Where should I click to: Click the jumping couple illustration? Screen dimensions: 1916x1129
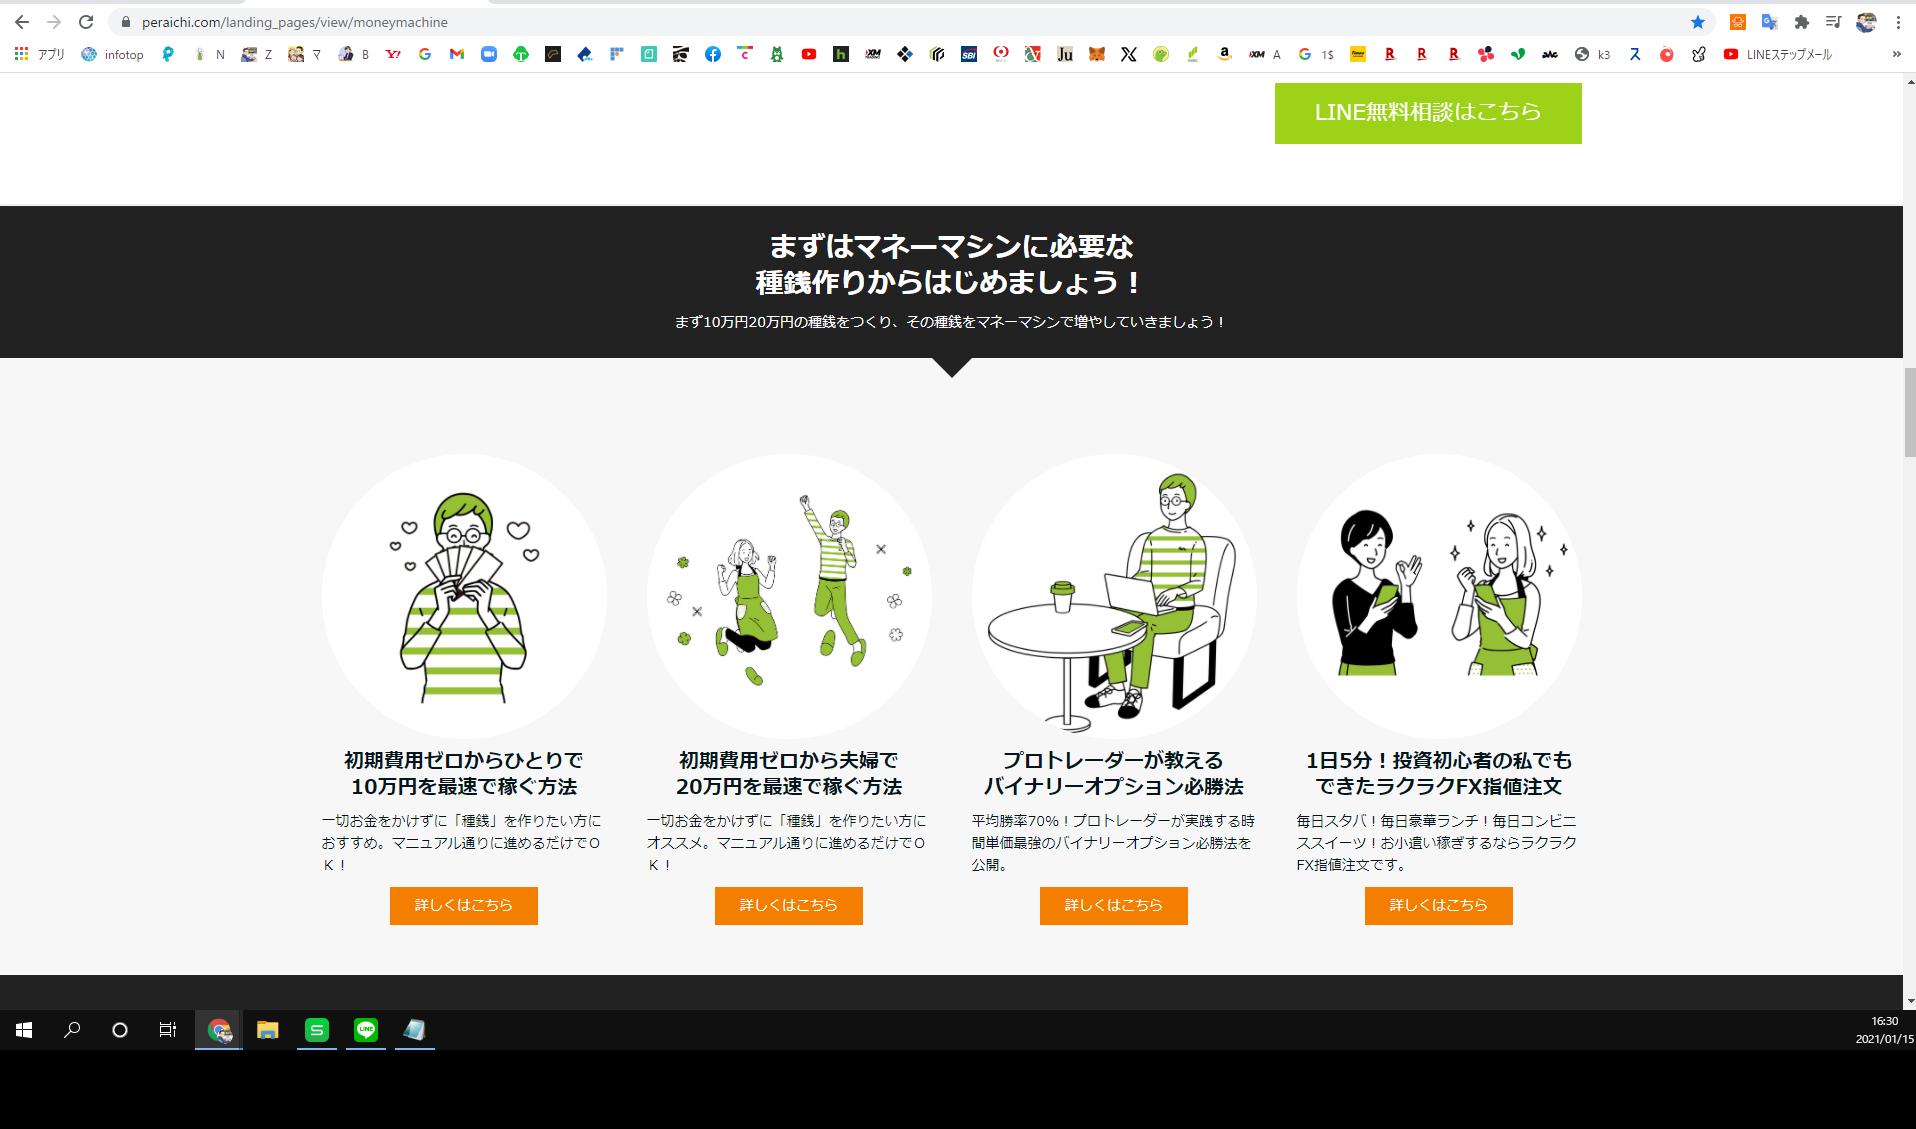click(789, 597)
